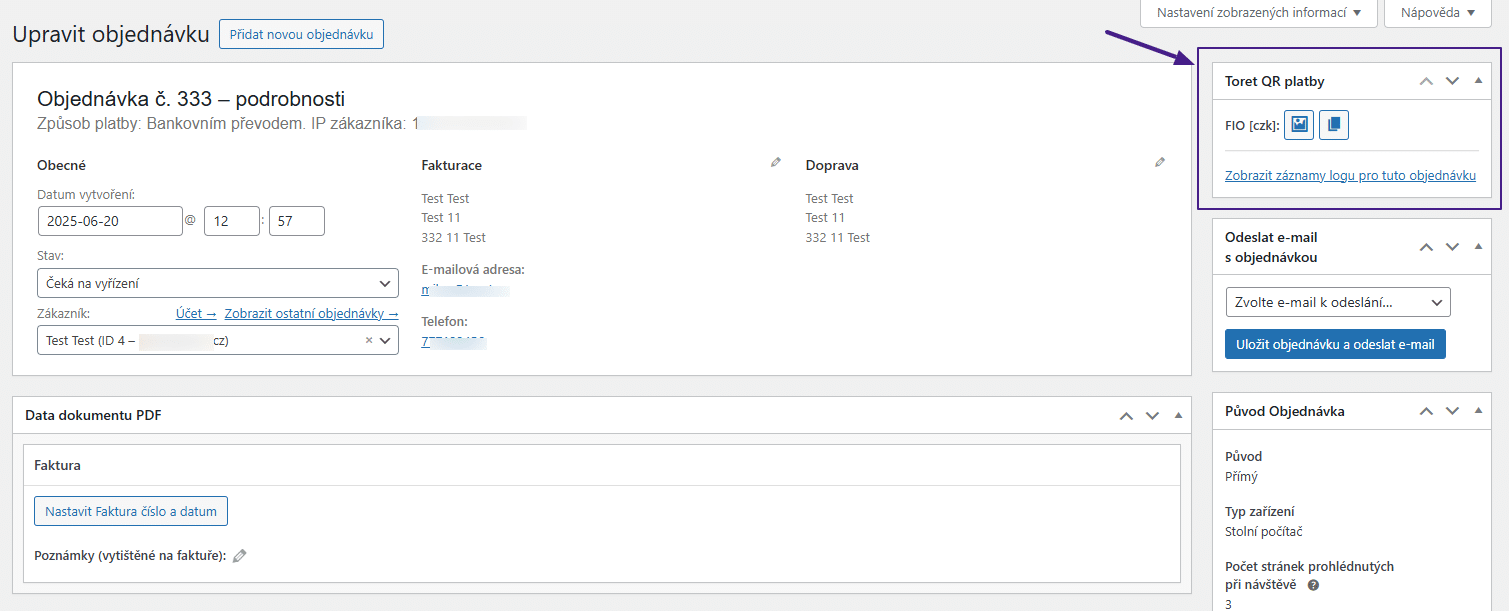
Task: Click the creation date input field
Action: coord(110,221)
